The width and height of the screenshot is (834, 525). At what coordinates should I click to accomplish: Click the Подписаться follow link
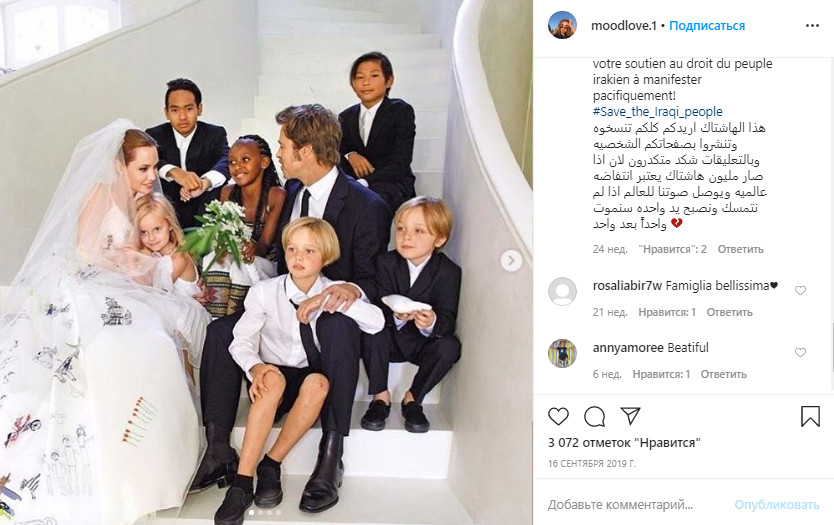707,26
